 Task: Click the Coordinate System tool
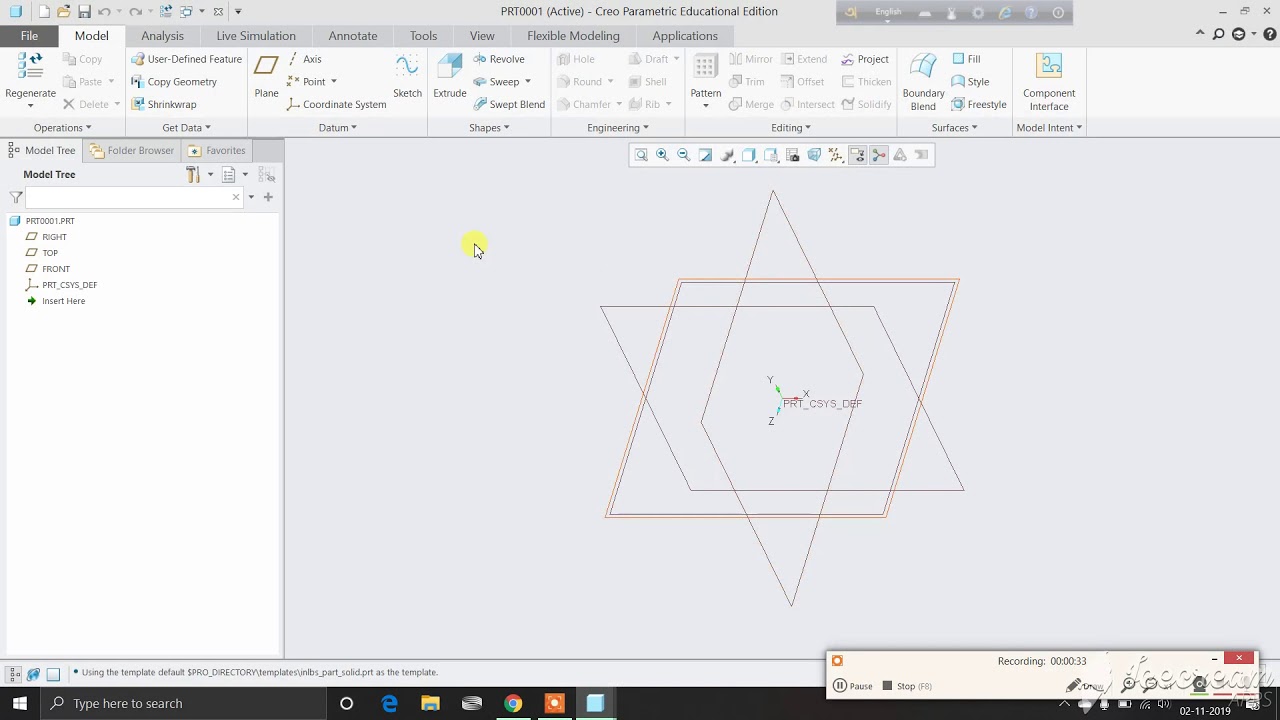pyautogui.click(x=336, y=104)
